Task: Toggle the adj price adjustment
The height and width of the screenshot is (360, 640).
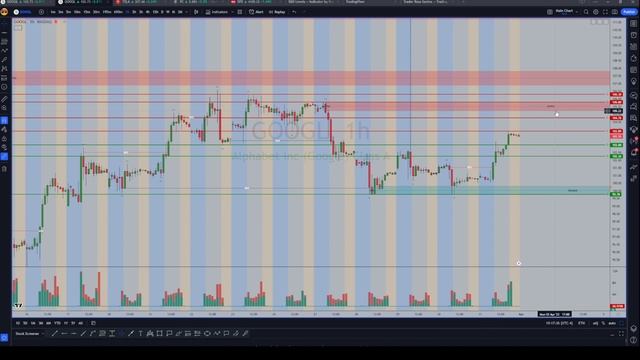Action: 595,323
